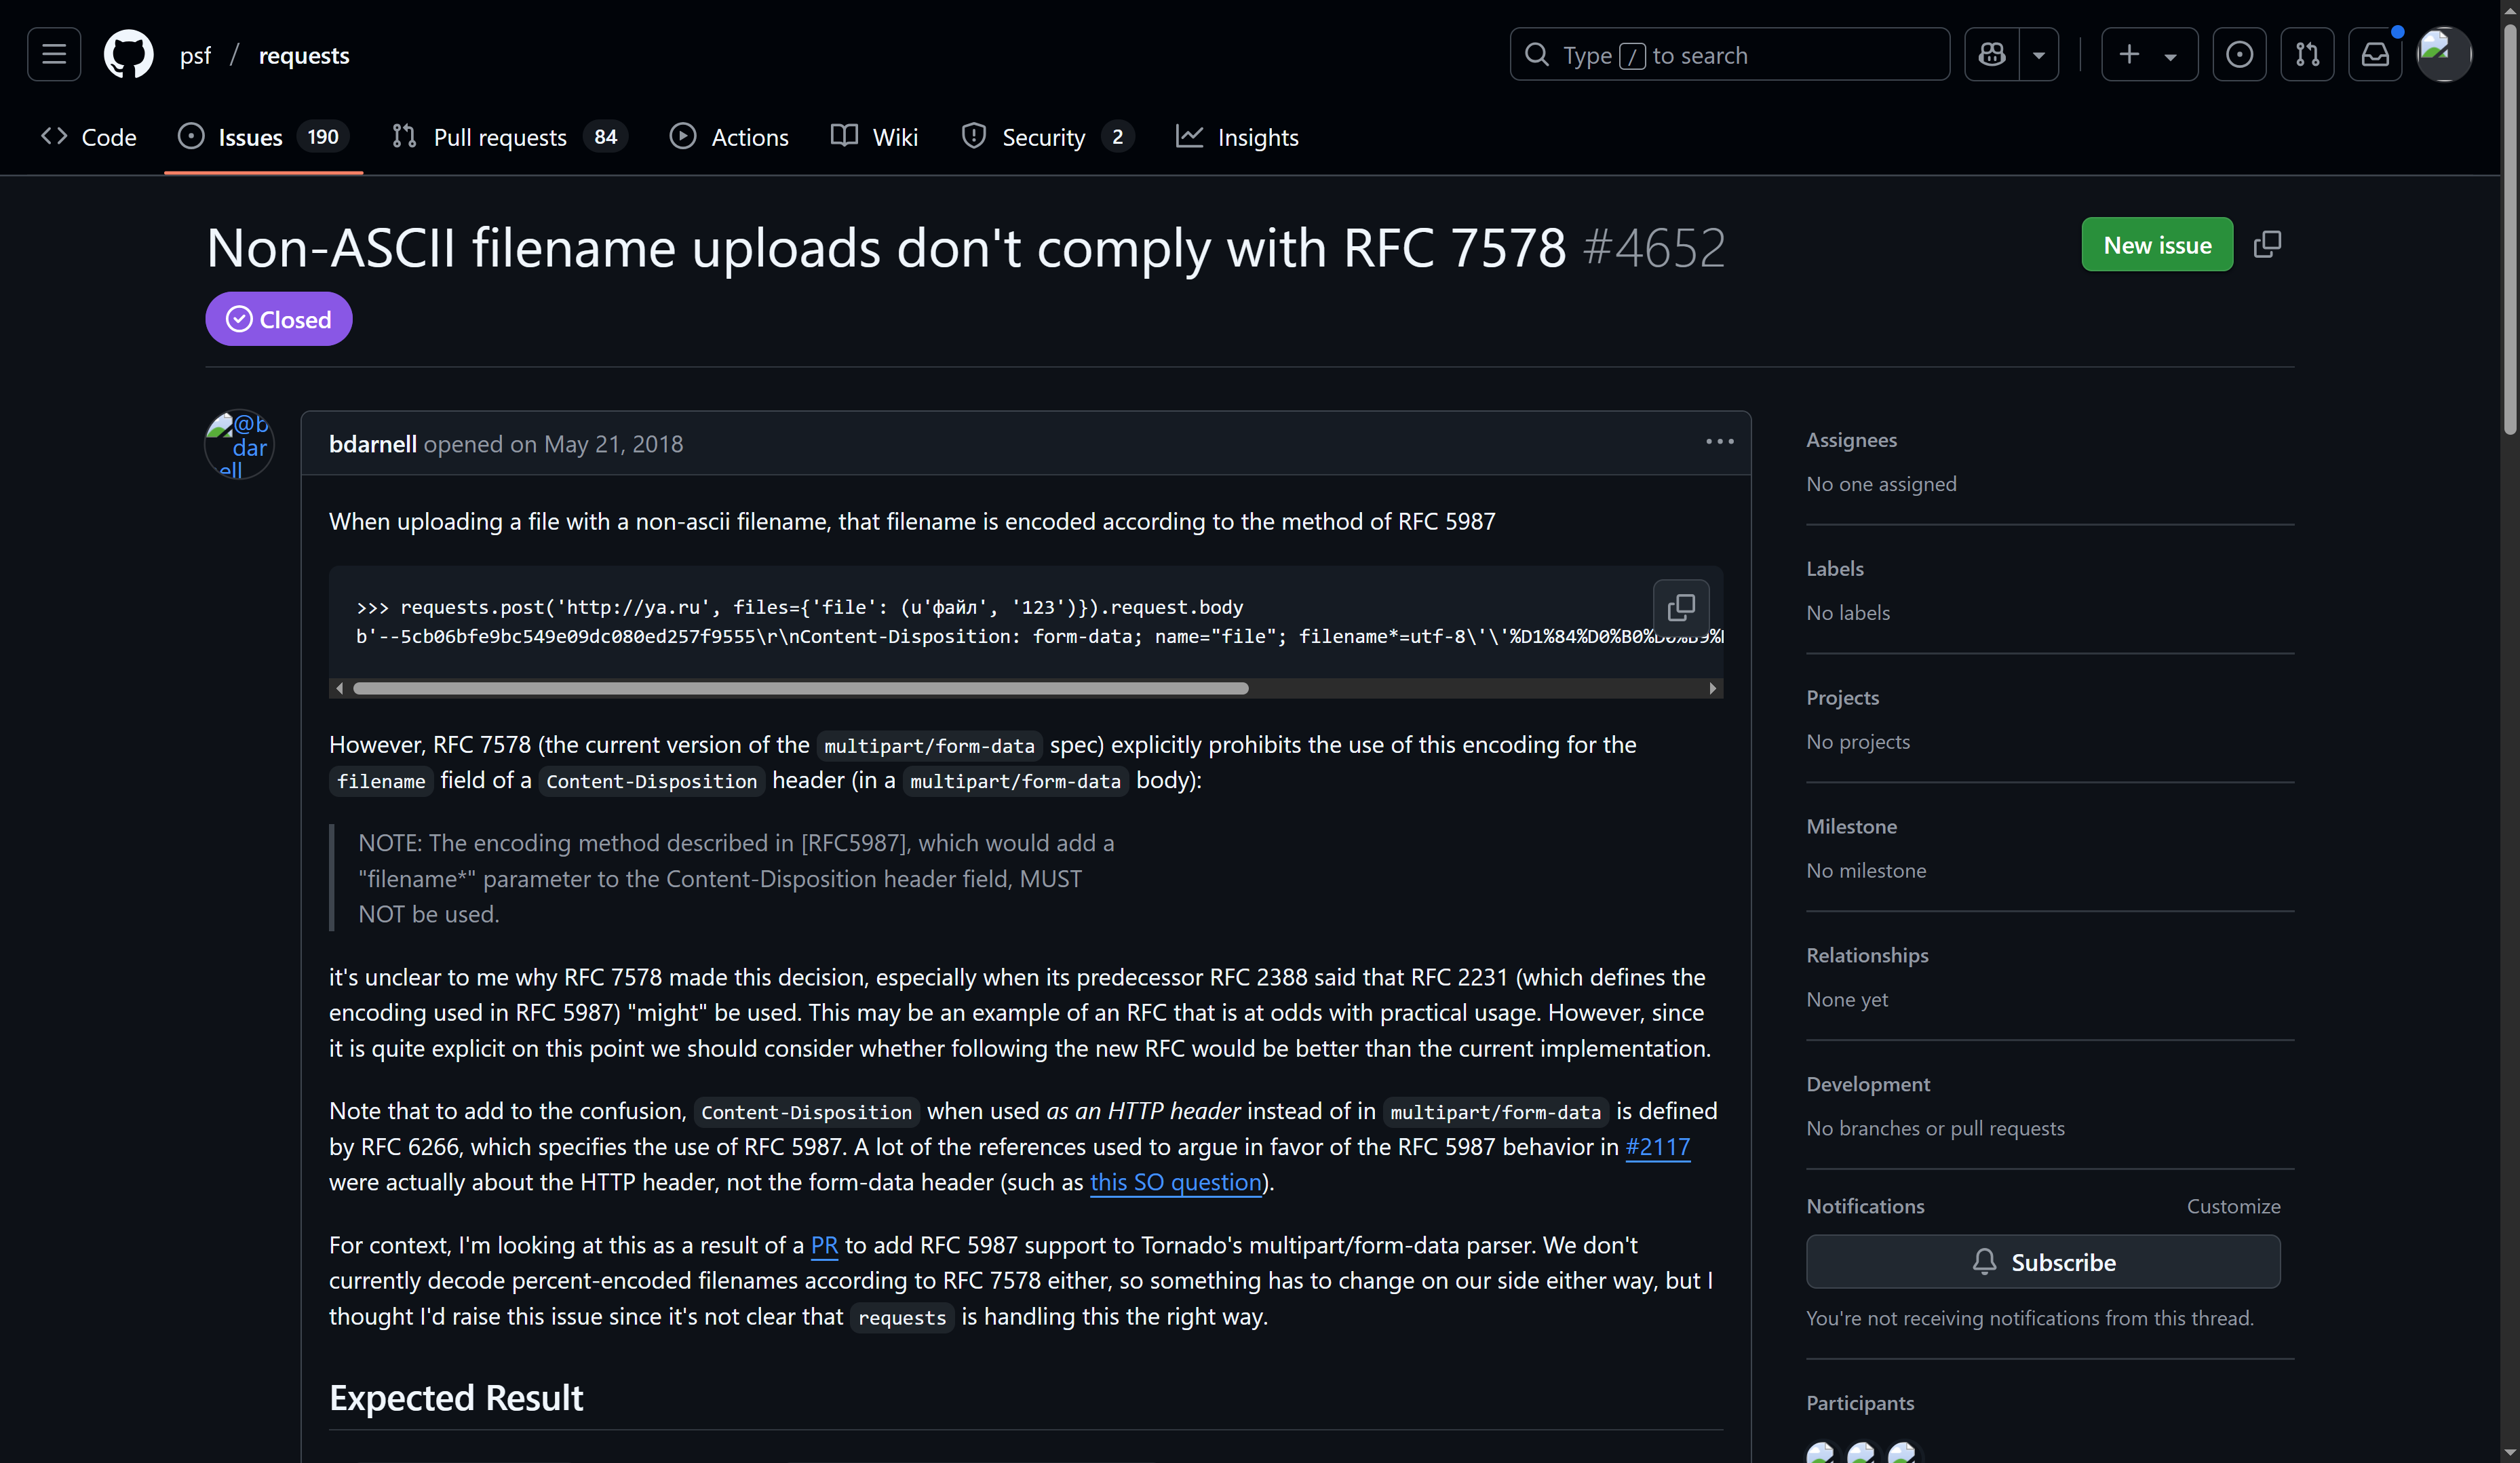2520x1463 pixels.
Task: Open pull requests icon in header
Action: click(2307, 55)
